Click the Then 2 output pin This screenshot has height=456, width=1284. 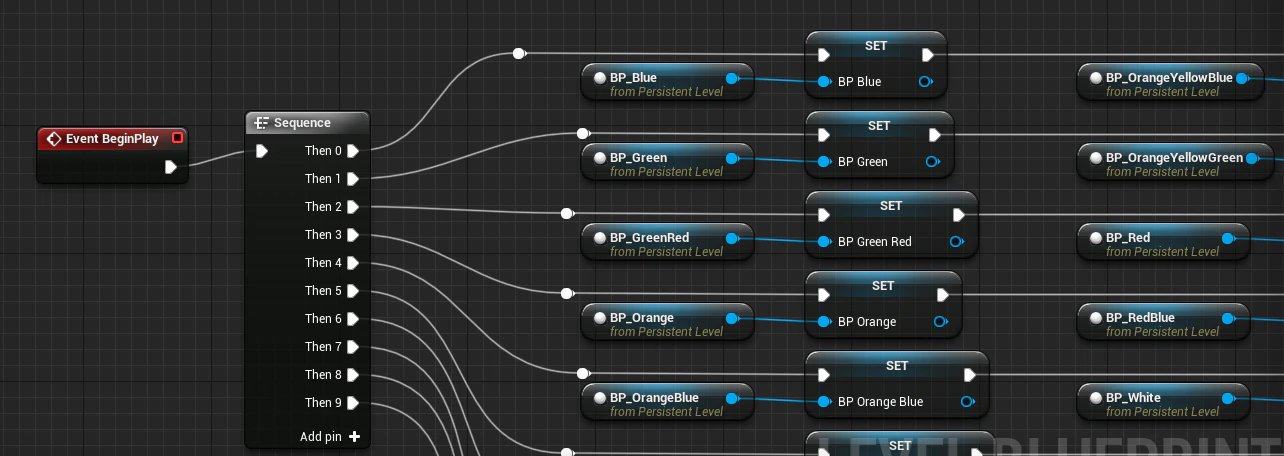pos(353,207)
